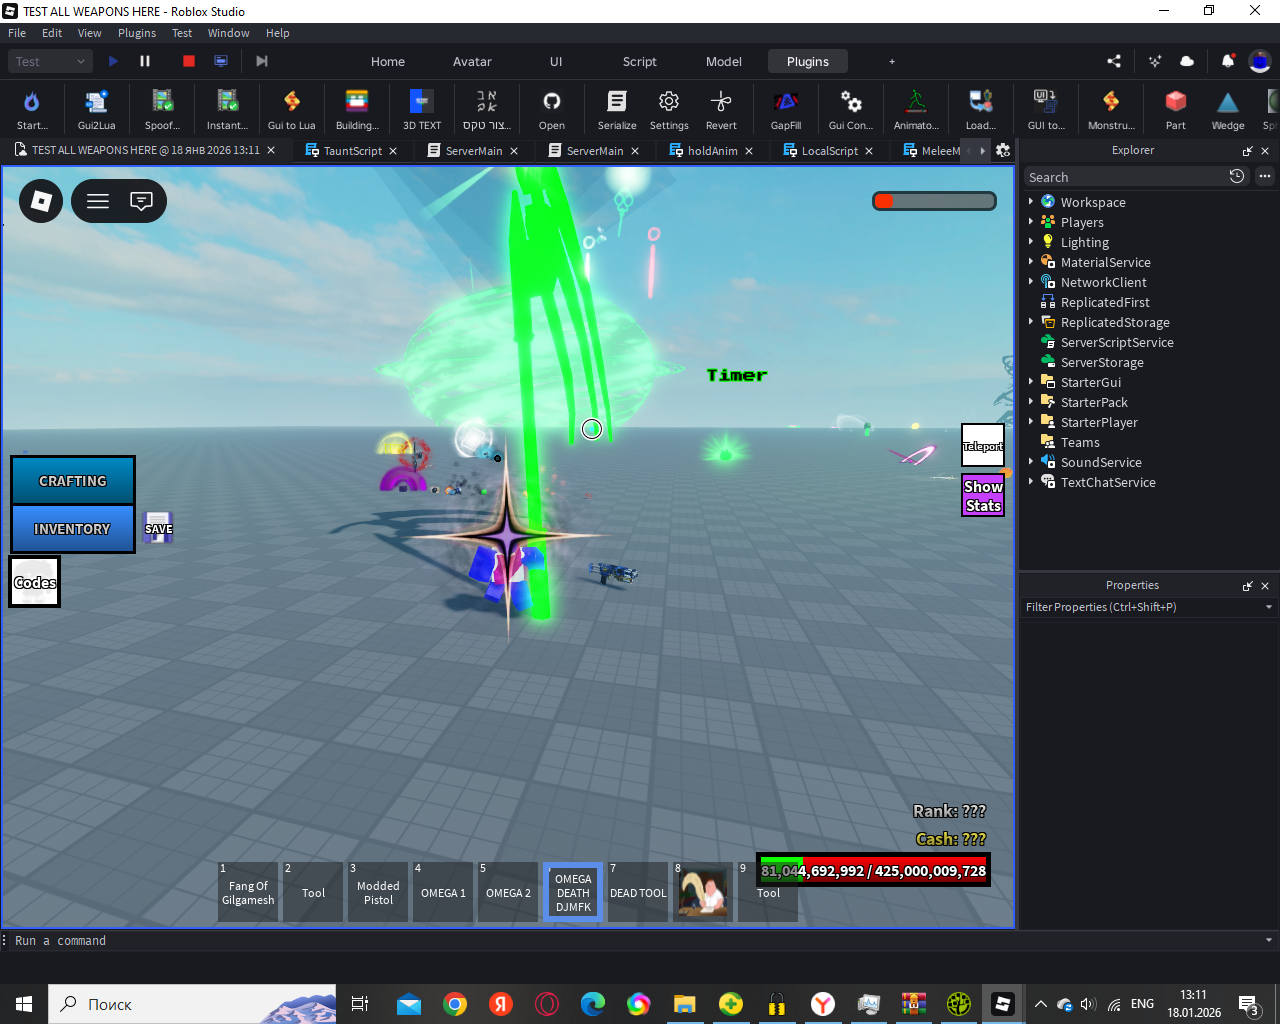
Task: Switch to the Script ribbon tab
Action: (x=640, y=61)
